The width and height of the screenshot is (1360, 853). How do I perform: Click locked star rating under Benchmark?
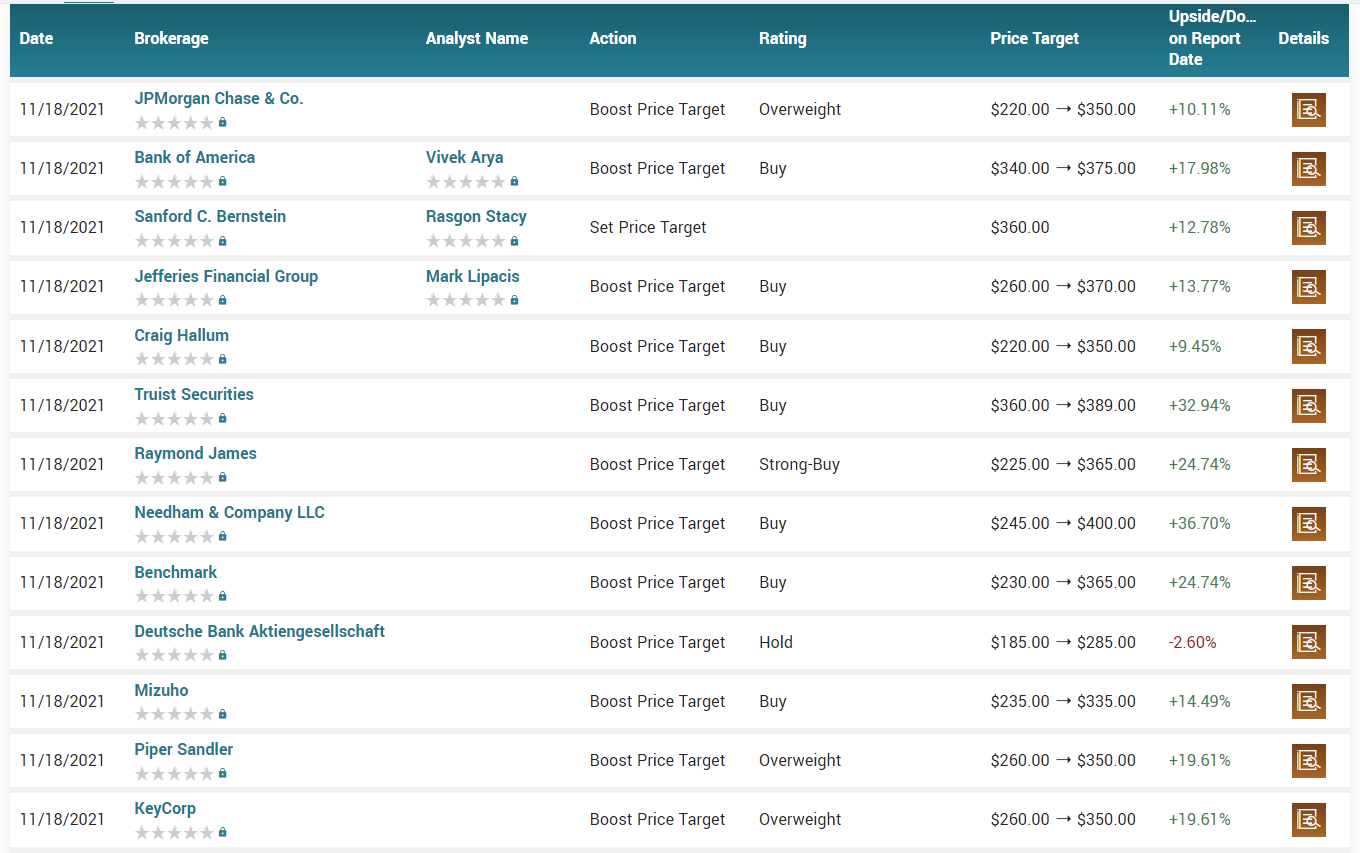[x=181, y=596]
